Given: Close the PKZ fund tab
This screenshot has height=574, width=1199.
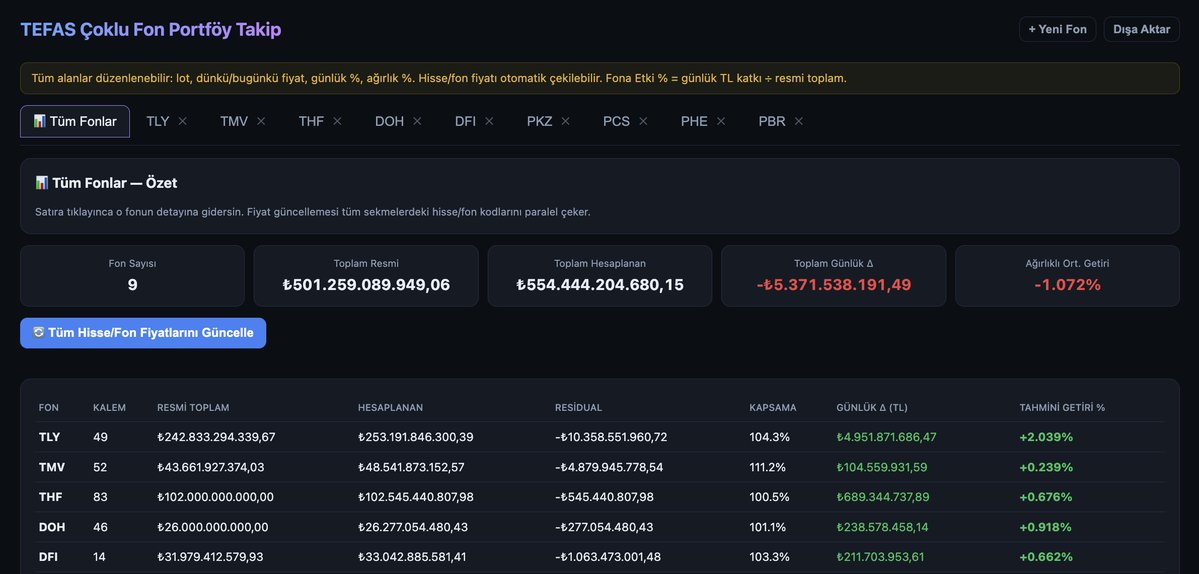Looking at the screenshot, I should [565, 121].
